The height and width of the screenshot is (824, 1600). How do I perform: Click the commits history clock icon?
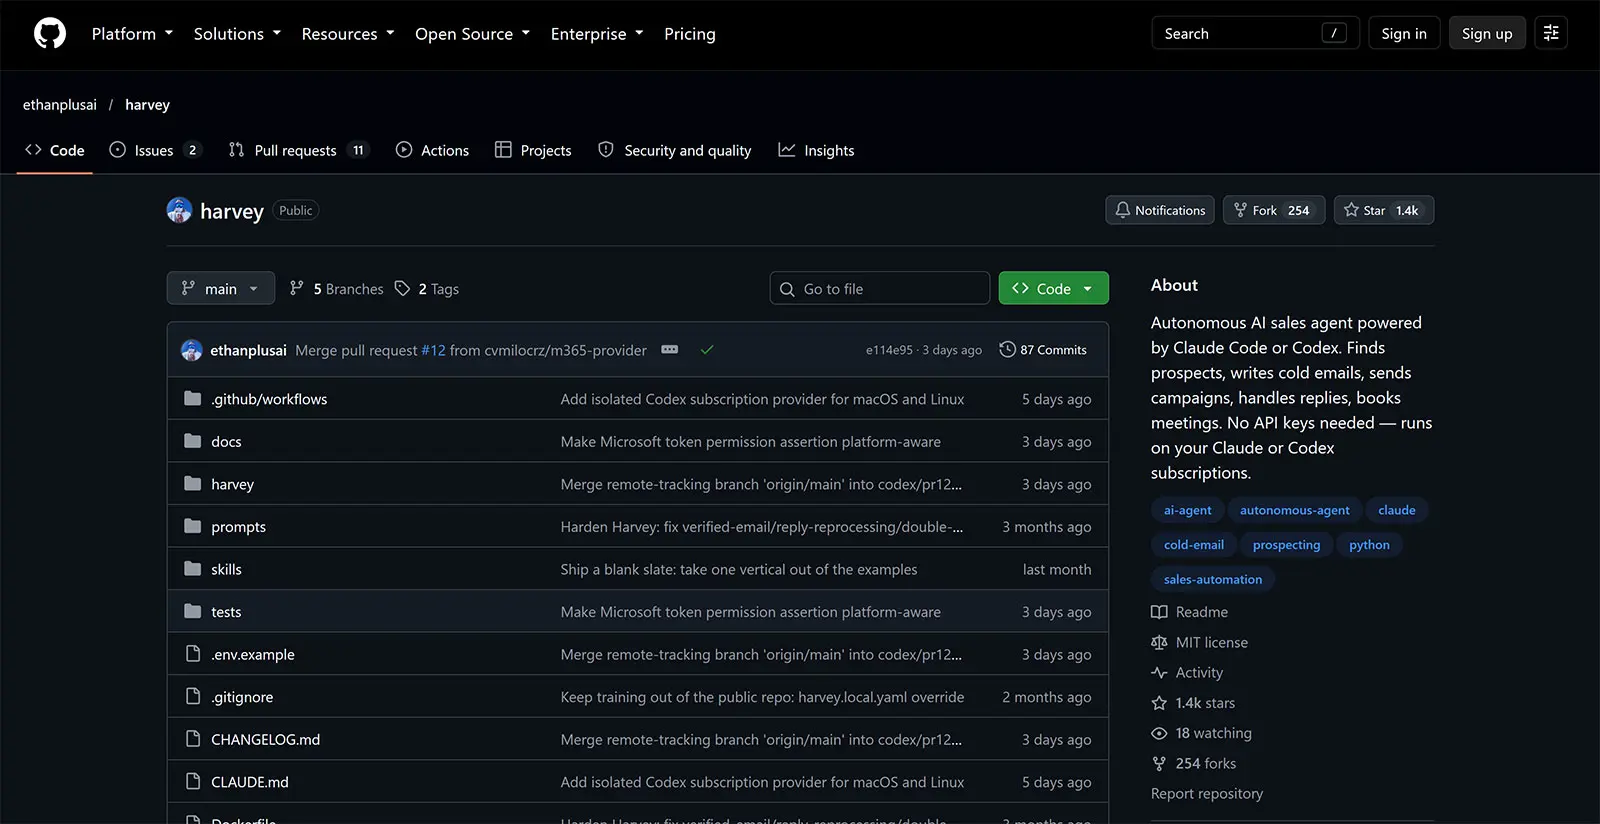tap(1007, 349)
